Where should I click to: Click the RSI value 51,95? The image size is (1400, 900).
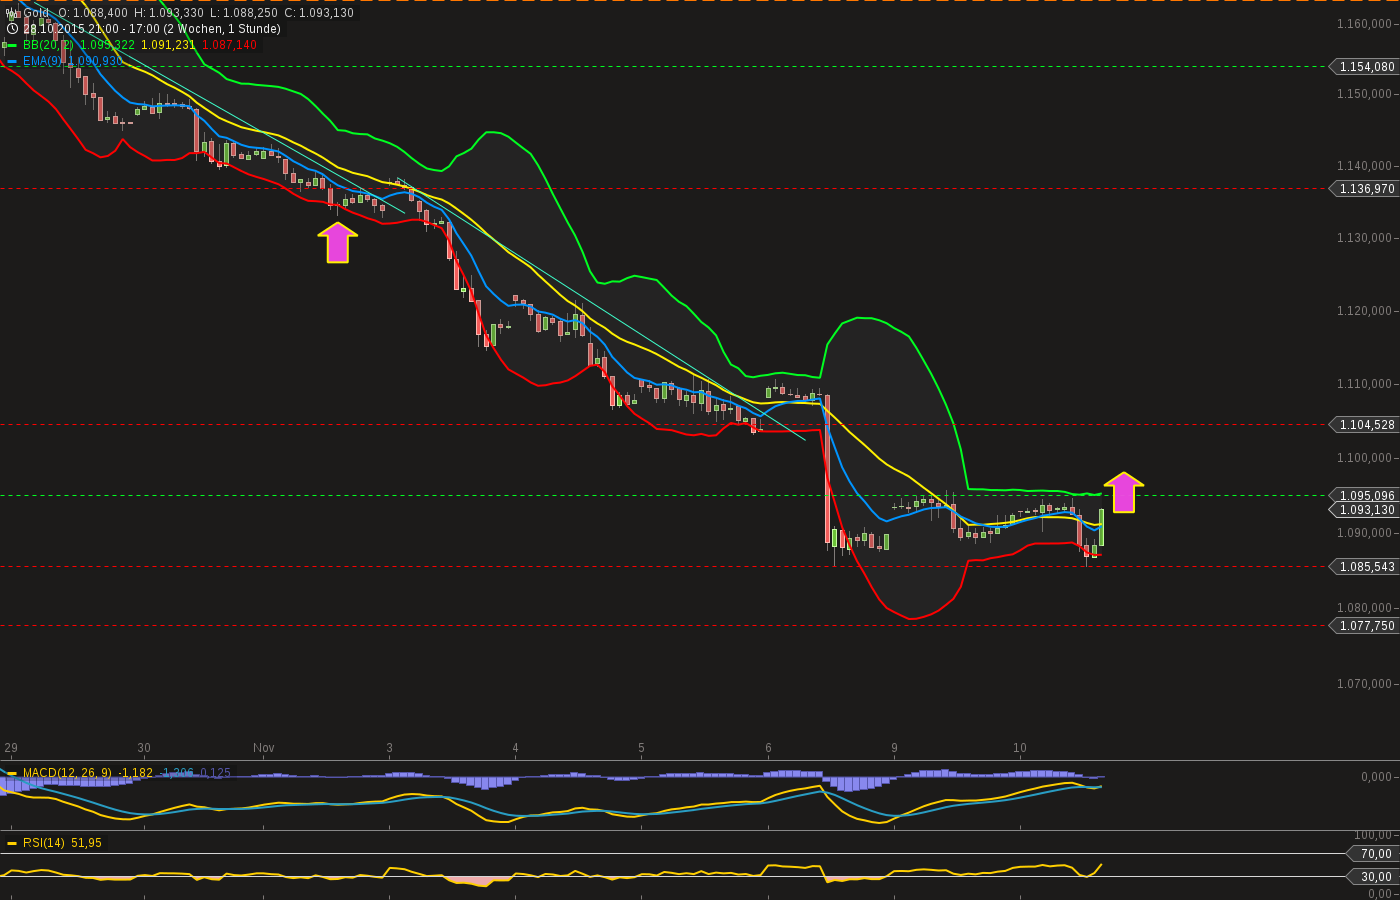86,843
